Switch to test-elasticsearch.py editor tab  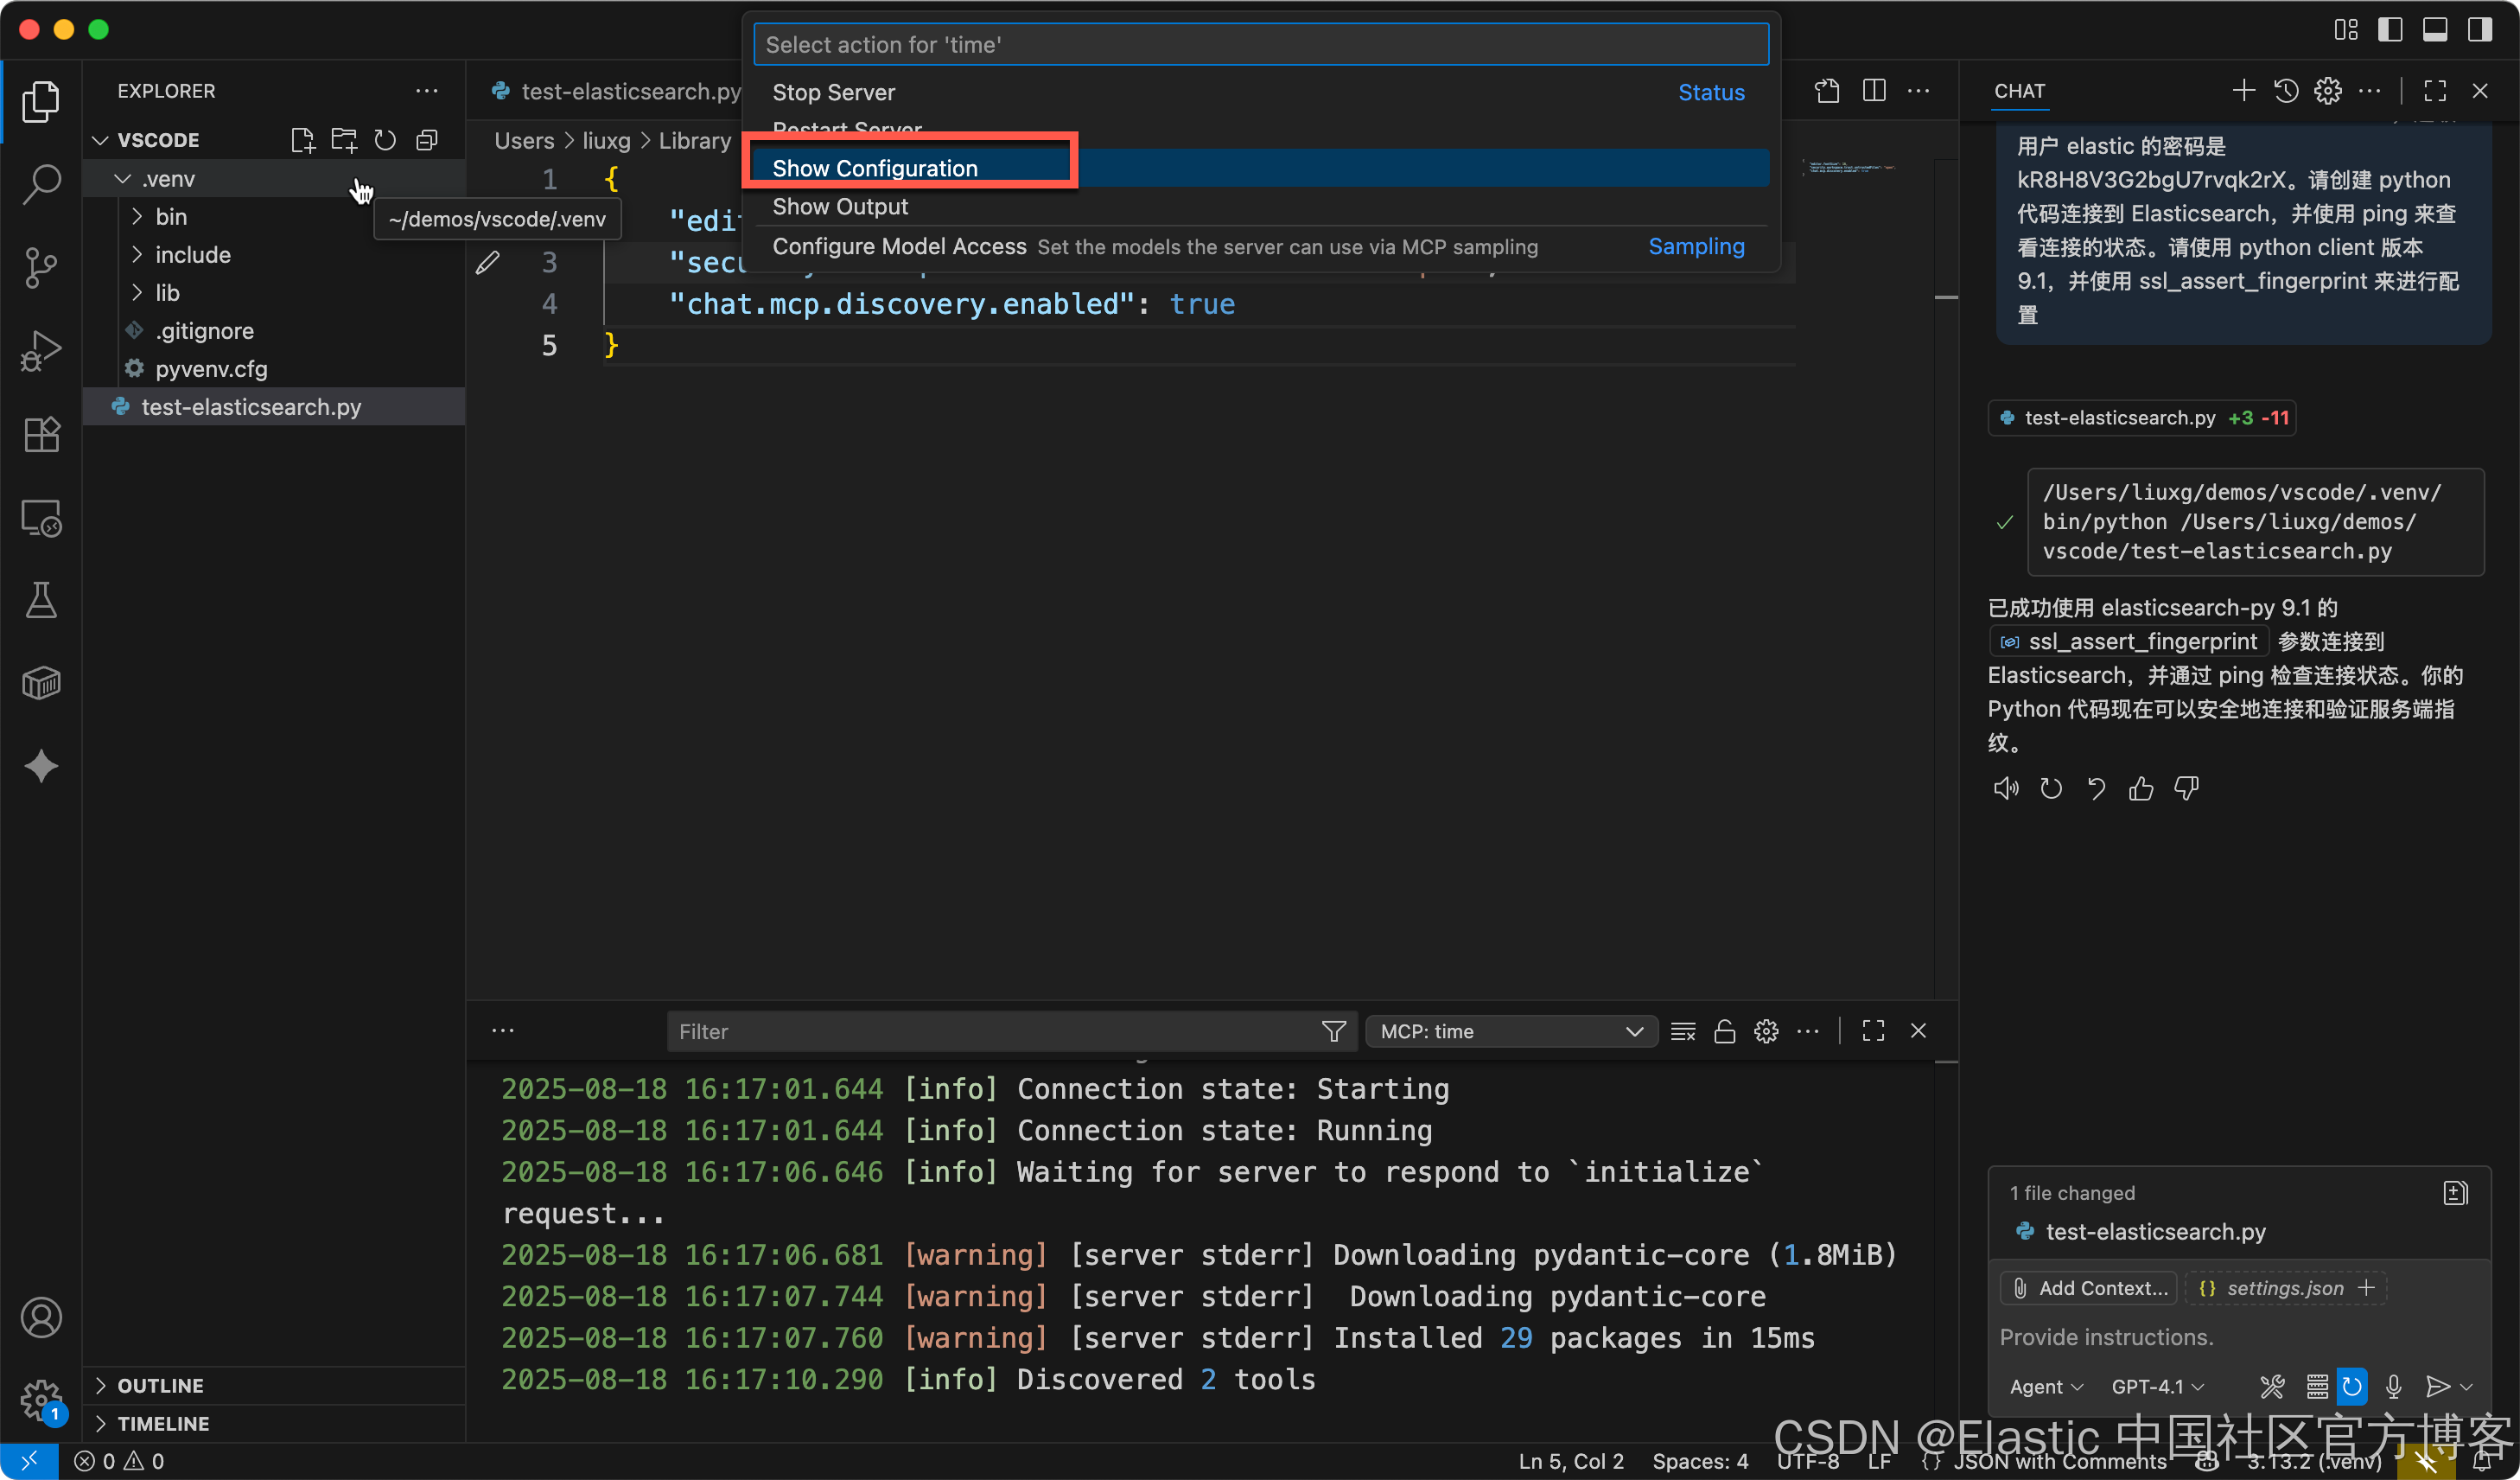click(617, 91)
